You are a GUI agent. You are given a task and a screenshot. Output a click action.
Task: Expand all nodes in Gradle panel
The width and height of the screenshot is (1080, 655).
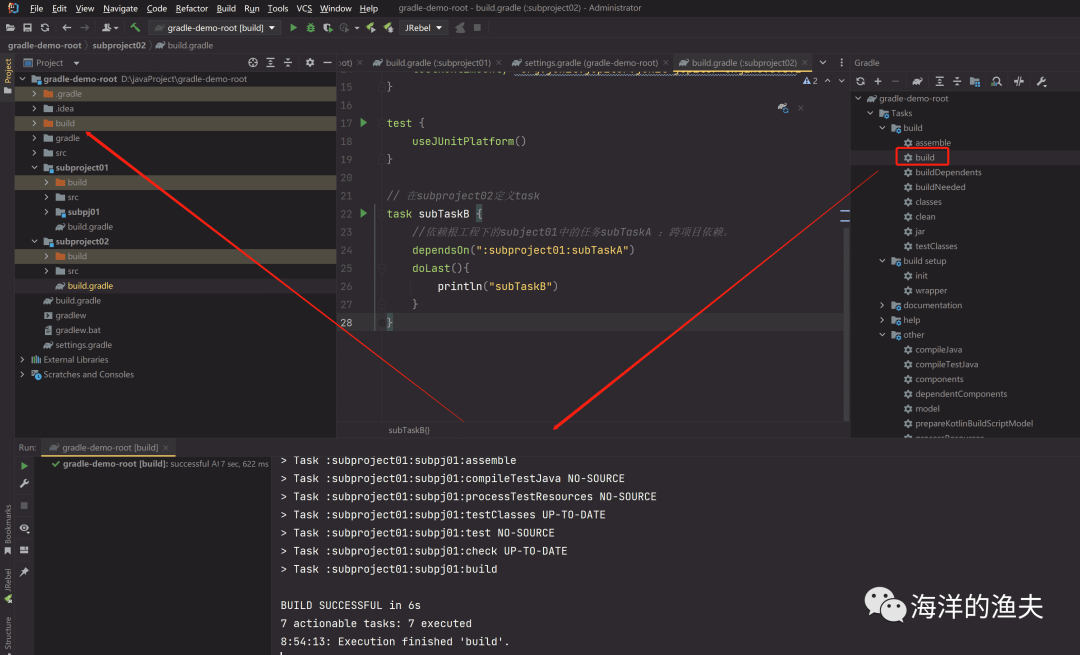point(941,81)
